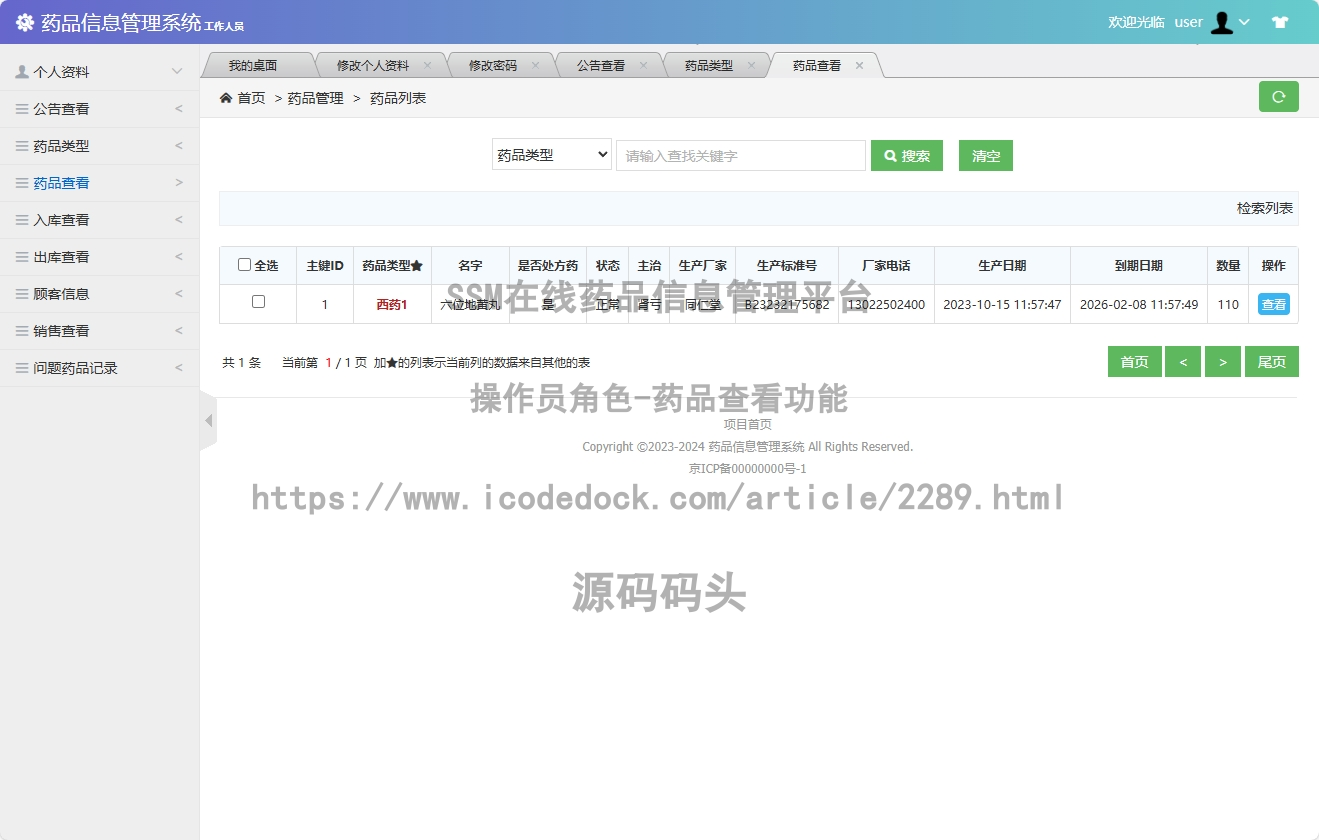The width and height of the screenshot is (1319, 840).
Task: Click the 检索列表 label
Action: [x=1265, y=209]
